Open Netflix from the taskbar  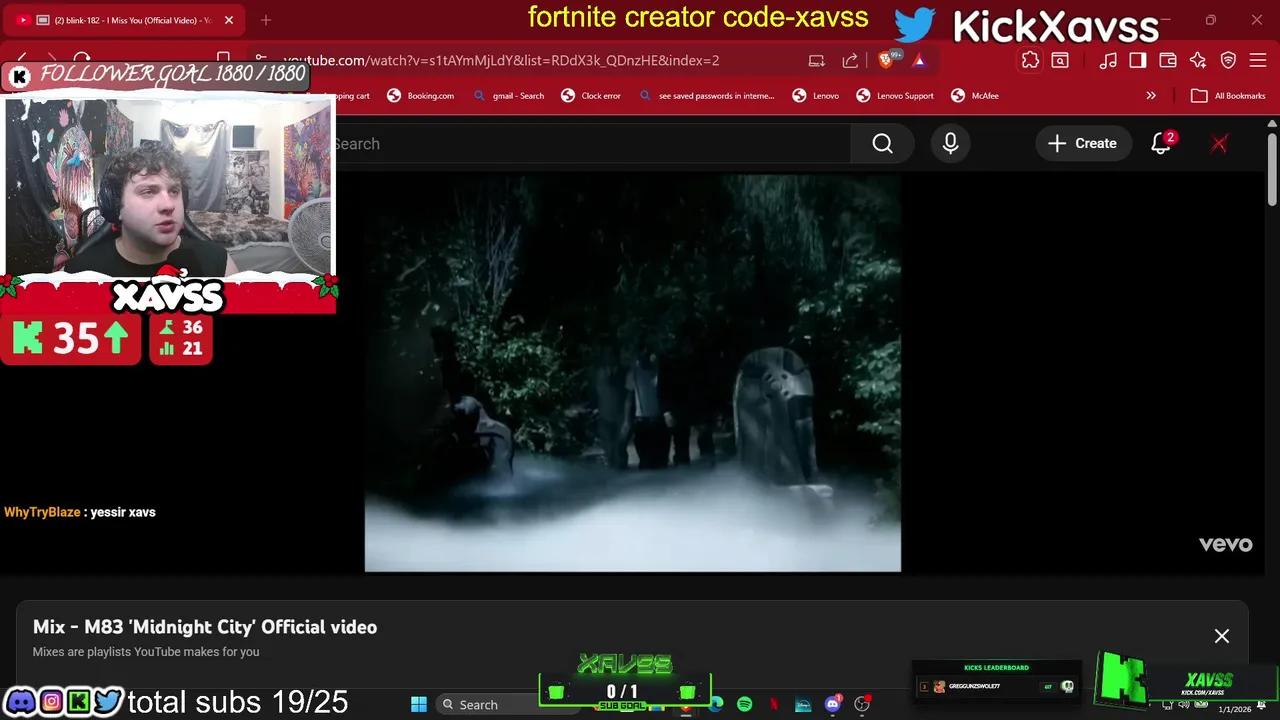point(774,705)
